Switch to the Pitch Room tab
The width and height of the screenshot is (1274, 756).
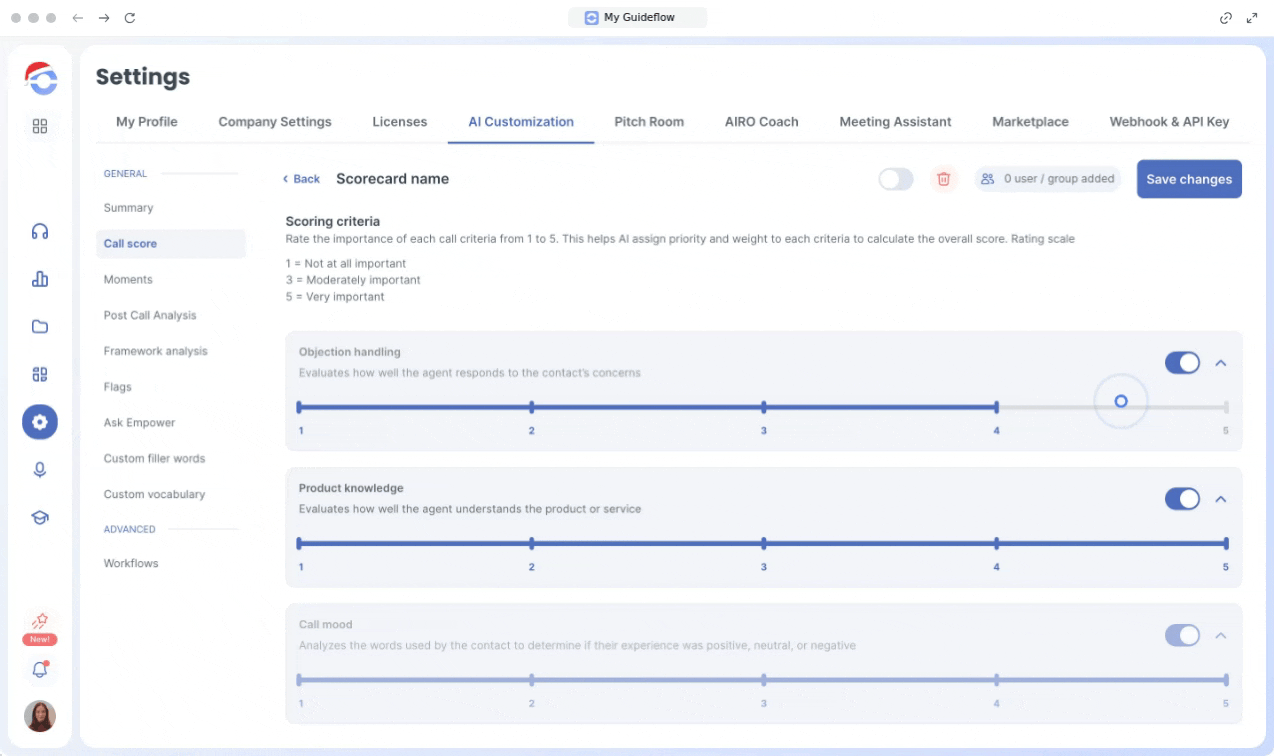tap(649, 122)
